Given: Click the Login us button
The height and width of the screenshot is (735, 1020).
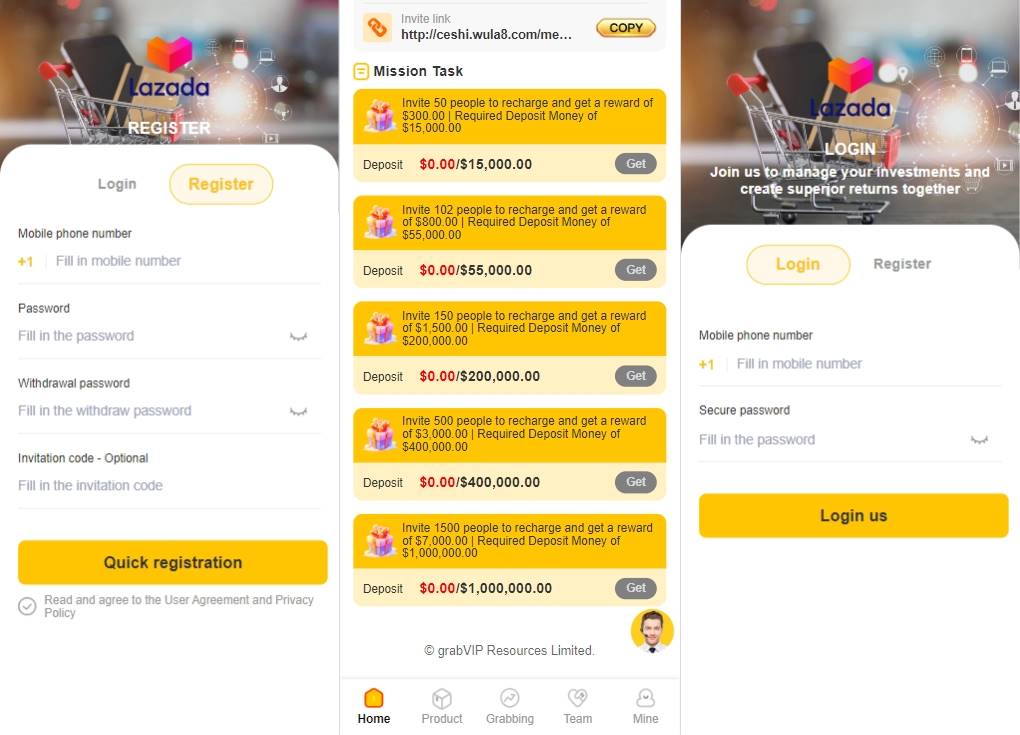Looking at the screenshot, I should (853, 515).
